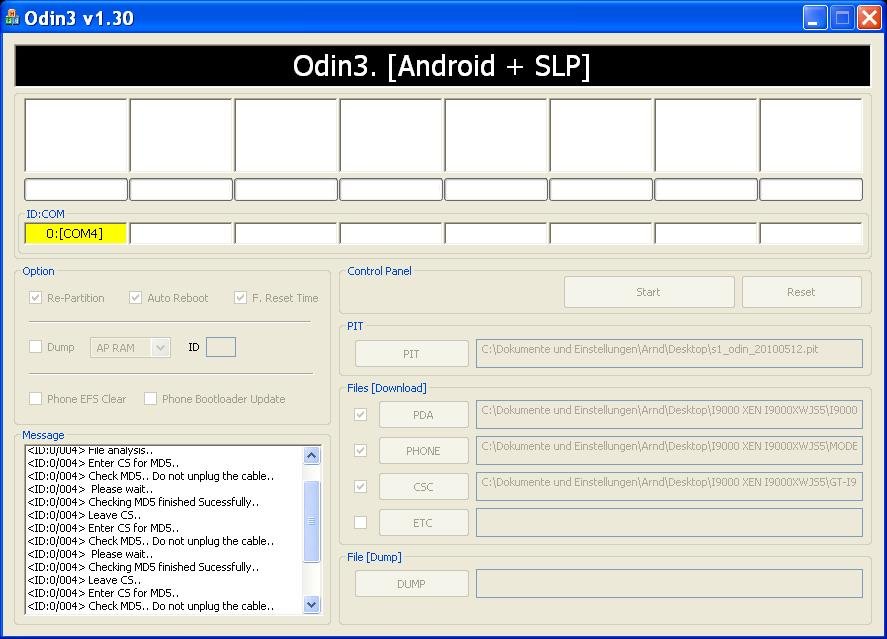This screenshot has height=639, width=887.
Task: Browse for a PIT file using the PIT button
Action: coord(412,354)
